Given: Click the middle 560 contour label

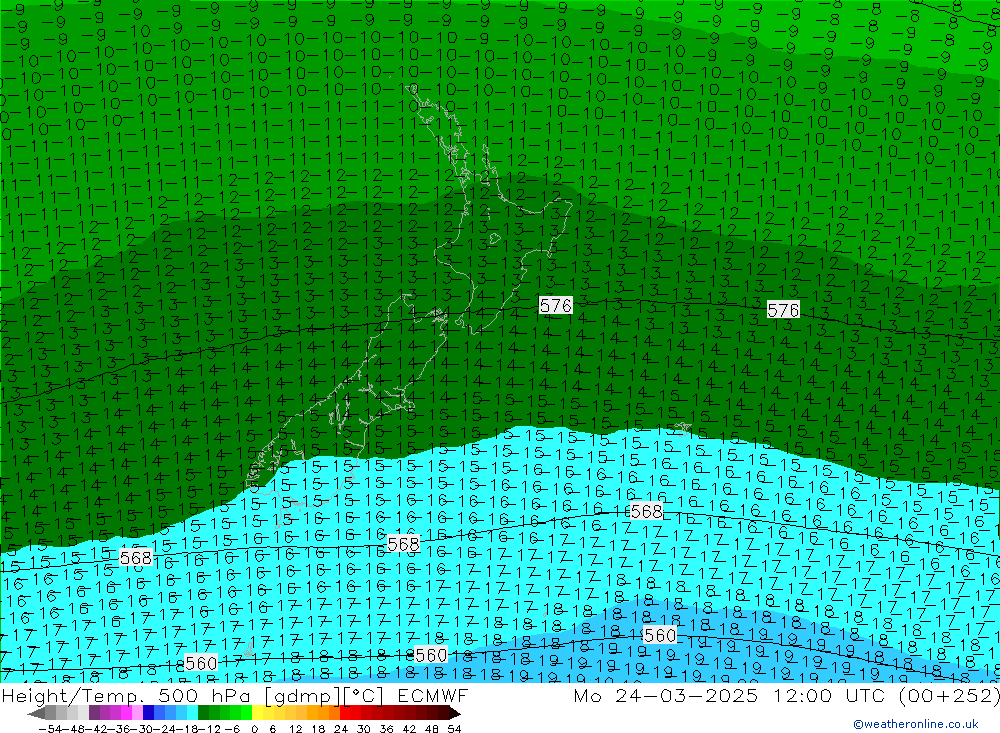Looking at the screenshot, I should click(431, 655).
